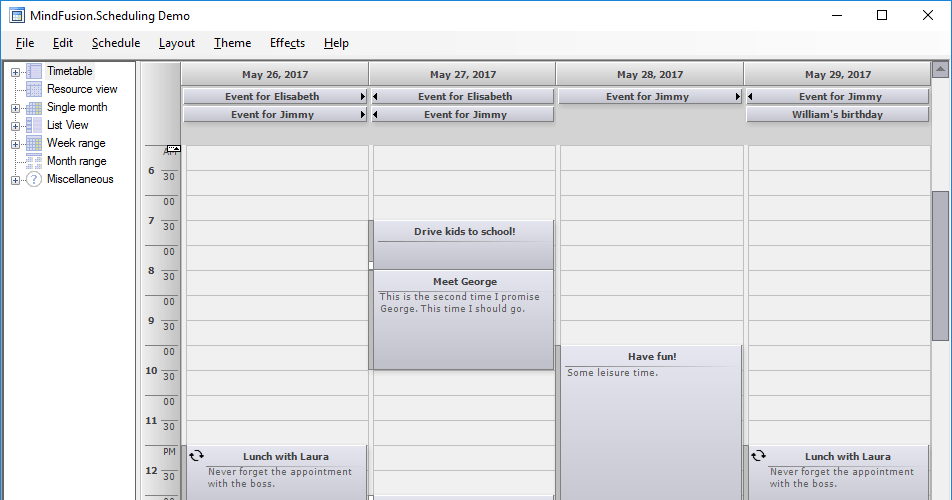Open the File menu
The width and height of the screenshot is (952, 500).
click(25, 43)
